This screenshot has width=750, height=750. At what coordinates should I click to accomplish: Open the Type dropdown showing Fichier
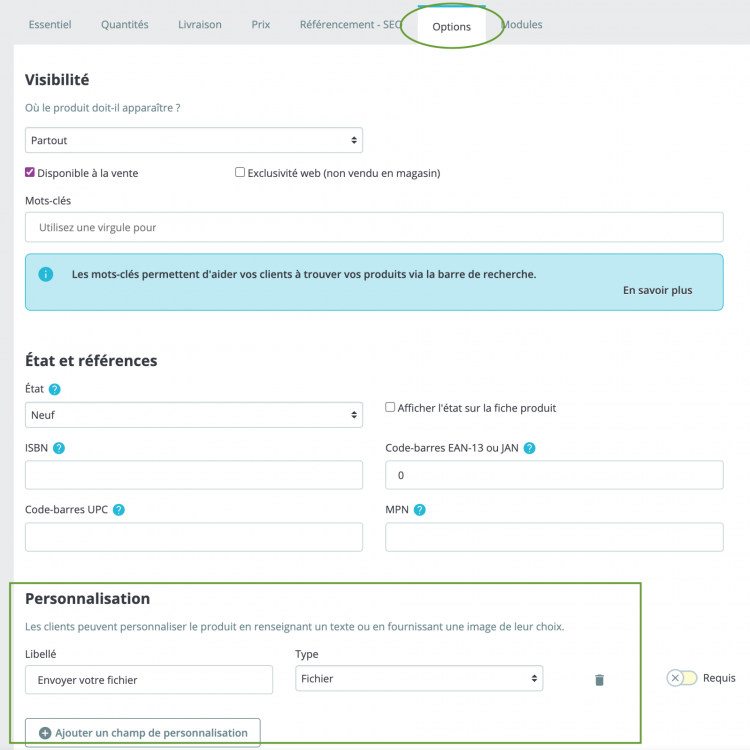pos(419,679)
